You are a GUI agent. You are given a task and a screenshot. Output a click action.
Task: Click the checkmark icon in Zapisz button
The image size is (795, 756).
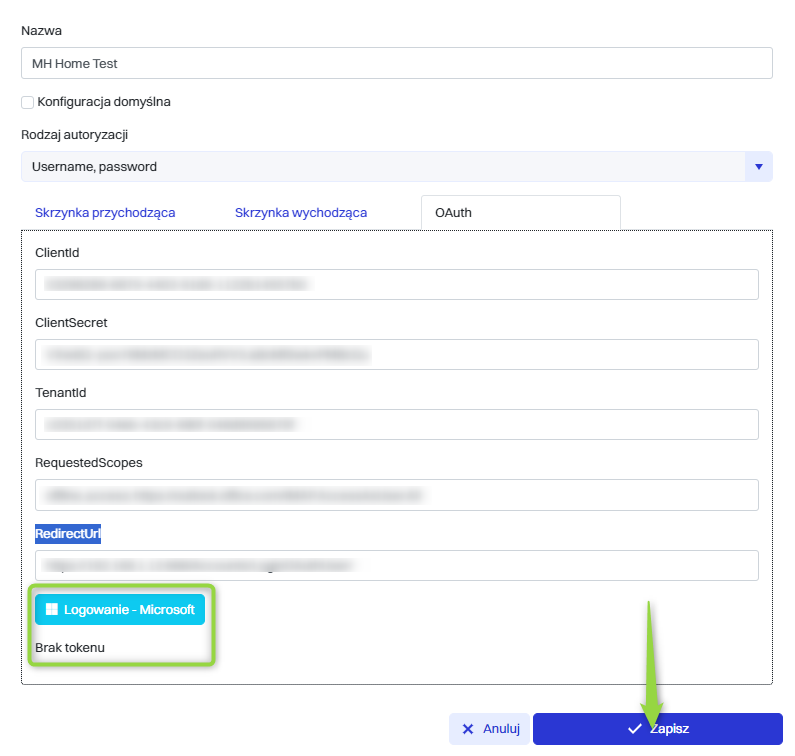tap(634, 729)
